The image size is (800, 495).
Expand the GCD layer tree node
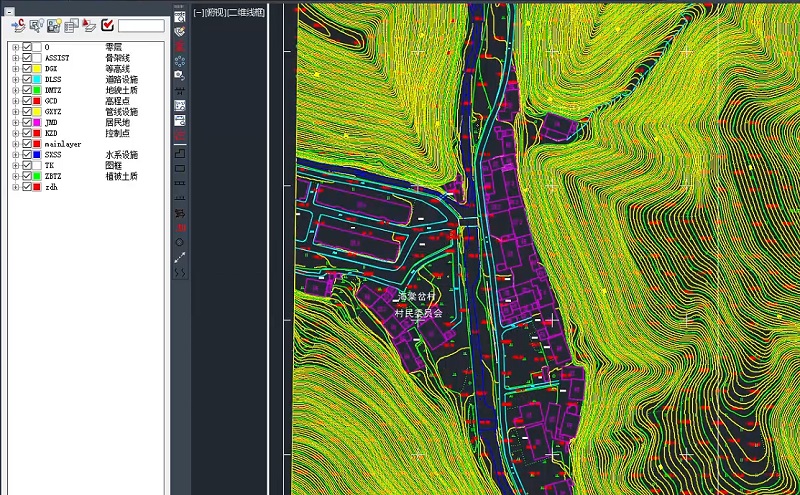point(15,101)
